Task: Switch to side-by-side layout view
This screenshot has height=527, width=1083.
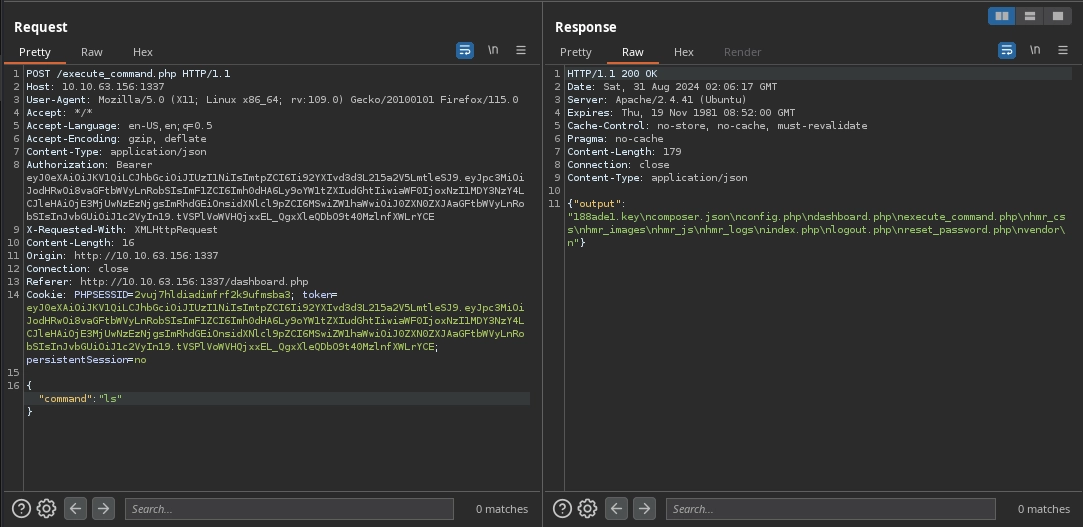Action: tap(1001, 16)
